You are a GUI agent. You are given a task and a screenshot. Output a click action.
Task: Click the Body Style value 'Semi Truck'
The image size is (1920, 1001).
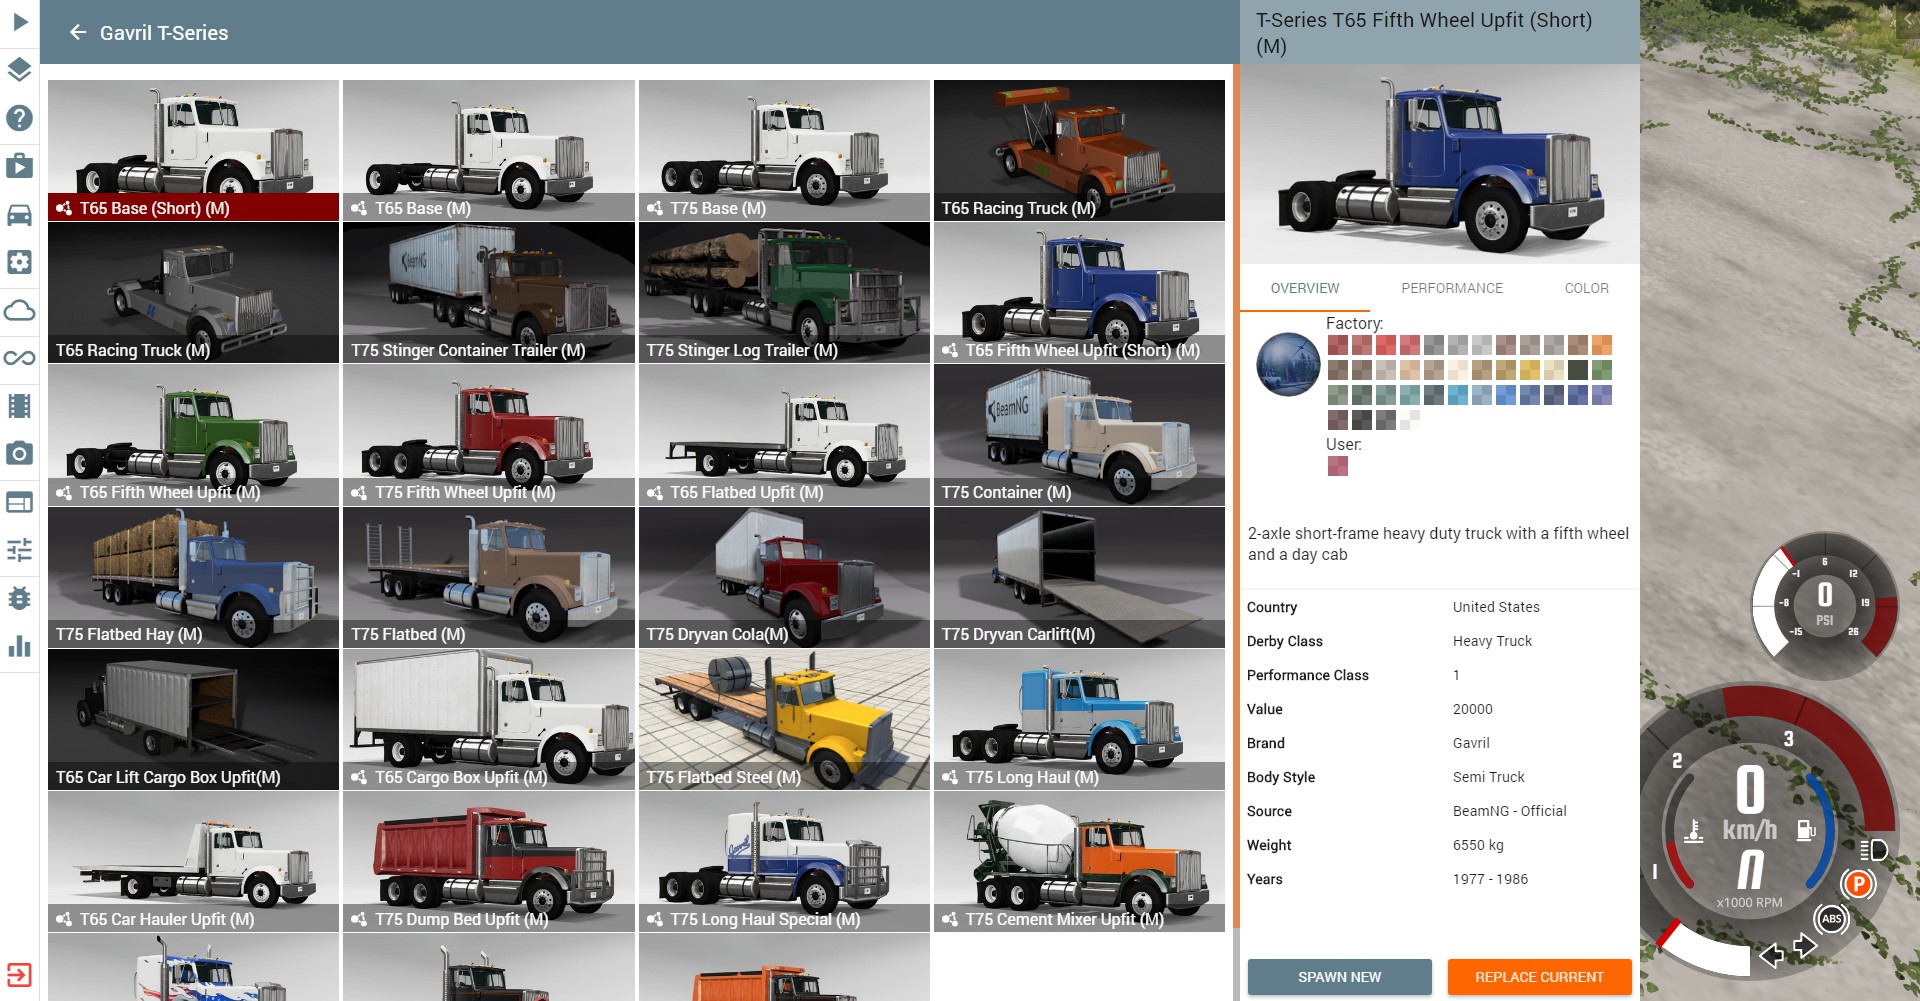(1488, 777)
